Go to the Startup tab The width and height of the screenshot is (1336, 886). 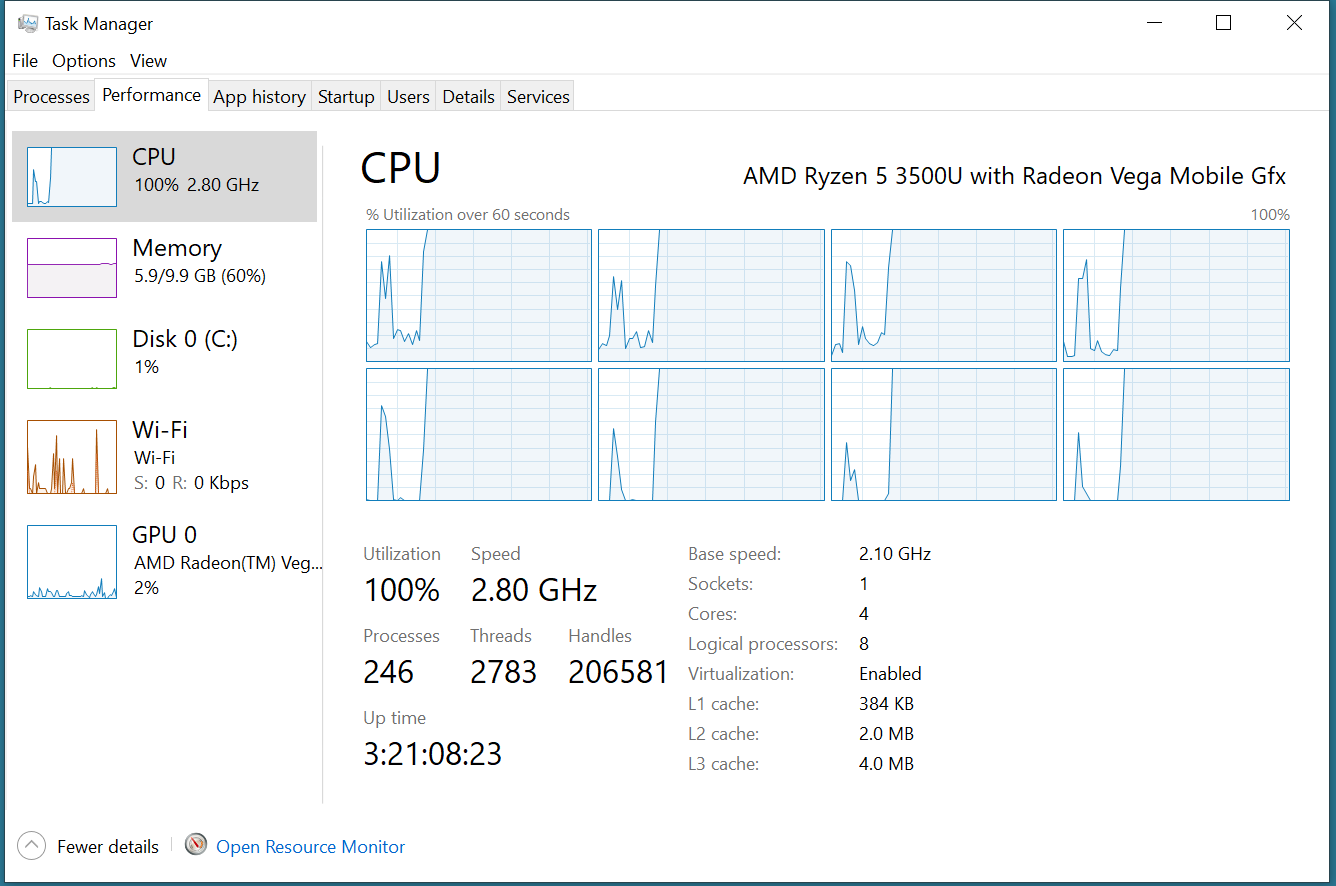click(x=346, y=97)
